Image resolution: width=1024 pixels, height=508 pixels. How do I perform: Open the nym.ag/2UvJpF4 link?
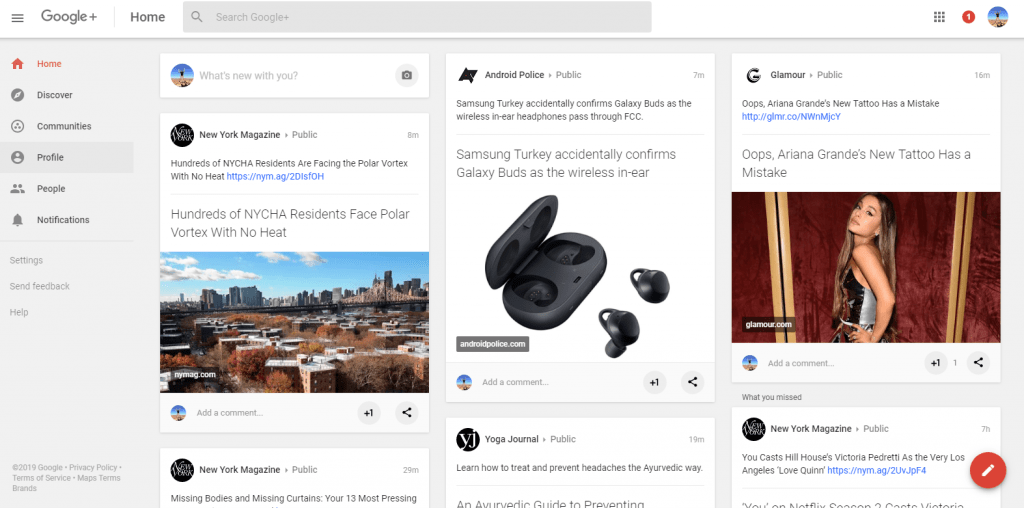point(876,470)
